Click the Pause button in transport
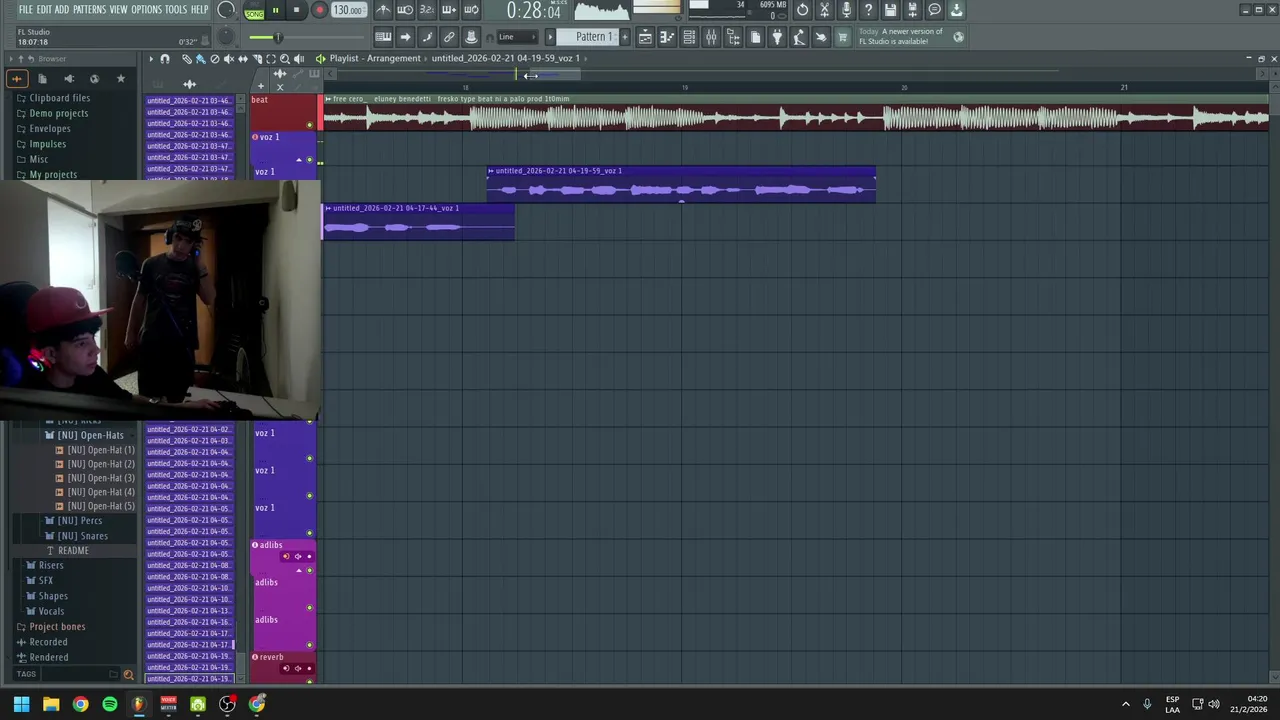This screenshot has height=720, width=1280. (x=275, y=10)
